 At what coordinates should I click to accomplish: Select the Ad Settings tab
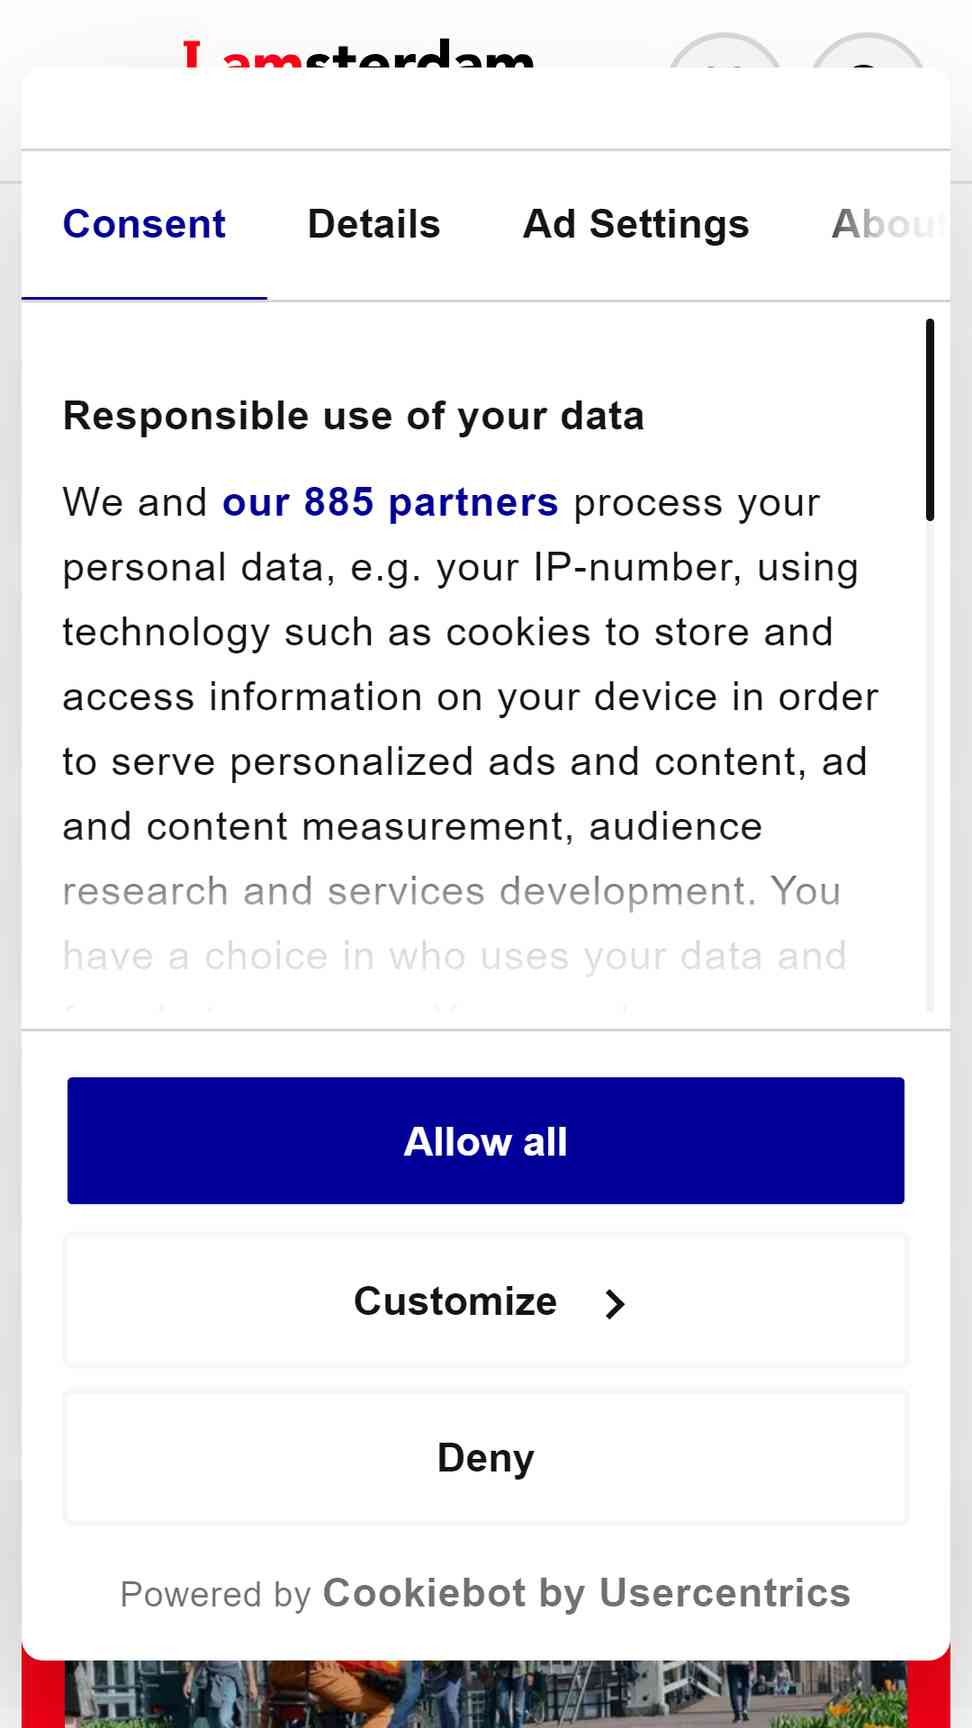(636, 225)
